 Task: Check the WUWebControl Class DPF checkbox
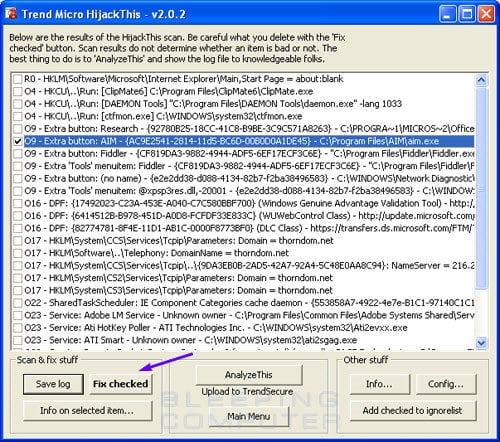point(18,216)
